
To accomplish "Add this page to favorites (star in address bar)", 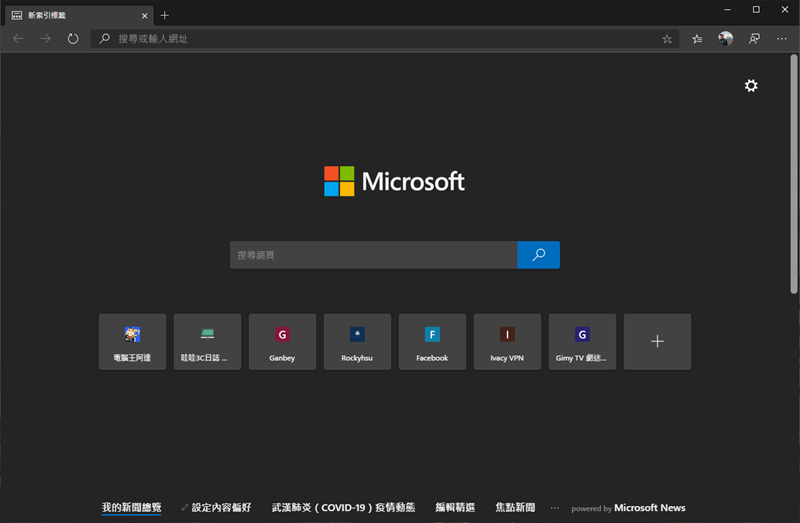I will pyautogui.click(x=667, y=39).
